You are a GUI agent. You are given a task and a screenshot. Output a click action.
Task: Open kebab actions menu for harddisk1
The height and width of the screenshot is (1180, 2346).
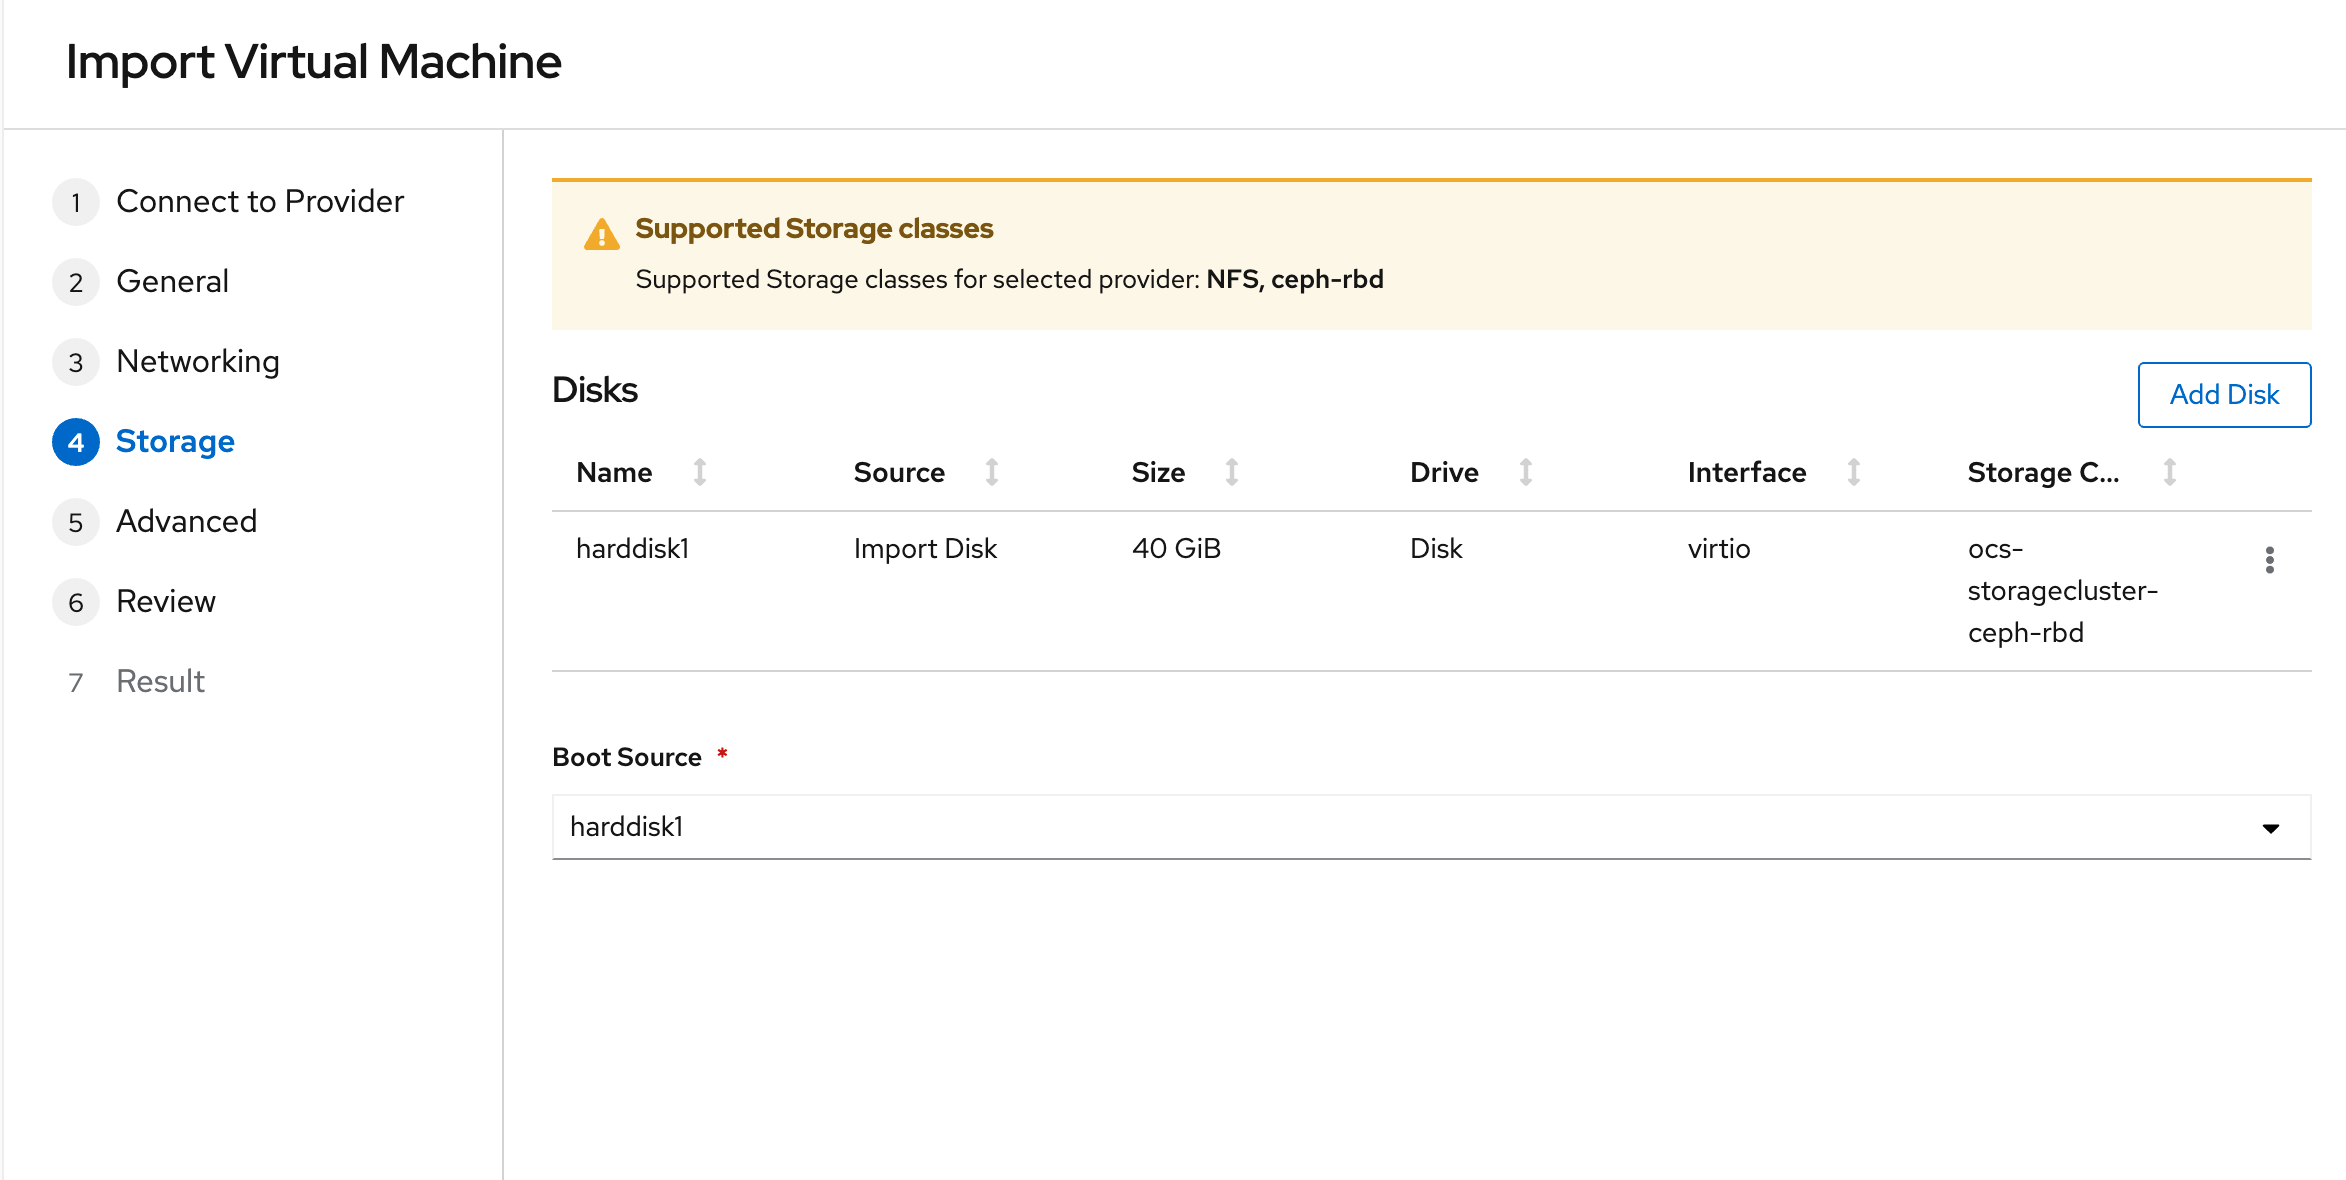[x=2269, y=560]
